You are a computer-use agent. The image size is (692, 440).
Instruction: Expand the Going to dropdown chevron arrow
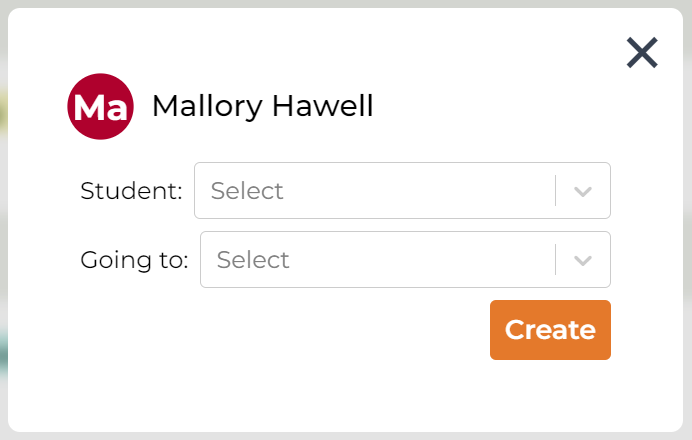[584, 260]
